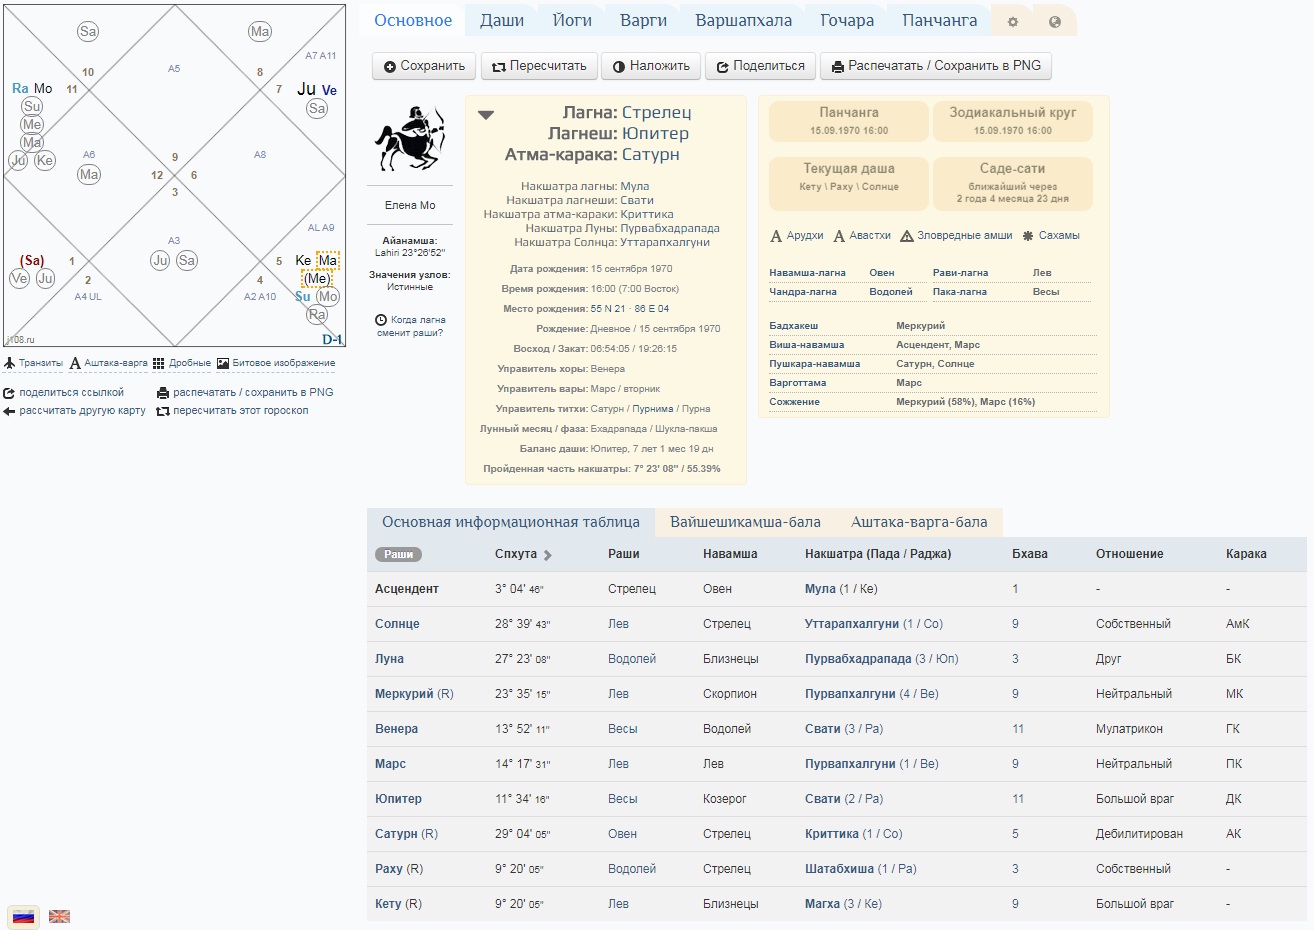
Task: Click Меркурий in the table
Action: (x=404, y=694)
